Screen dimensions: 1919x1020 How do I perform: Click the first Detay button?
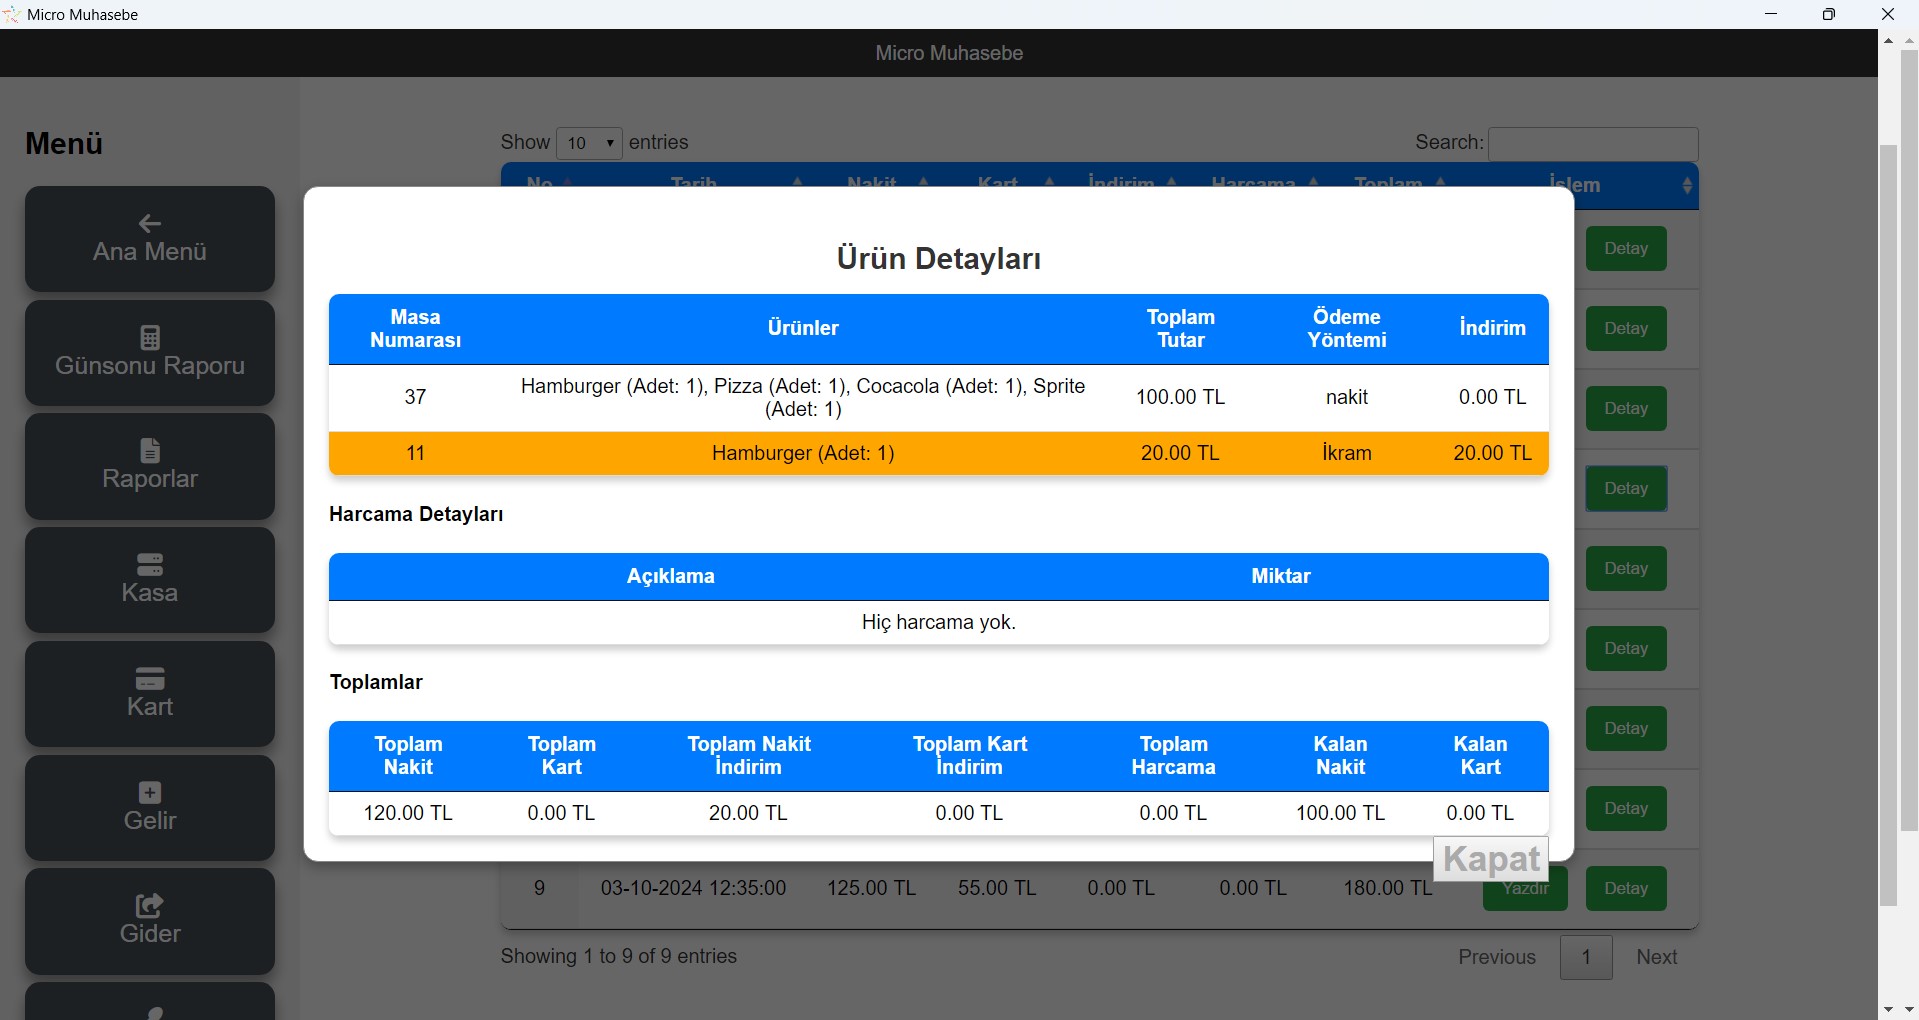1625,249
